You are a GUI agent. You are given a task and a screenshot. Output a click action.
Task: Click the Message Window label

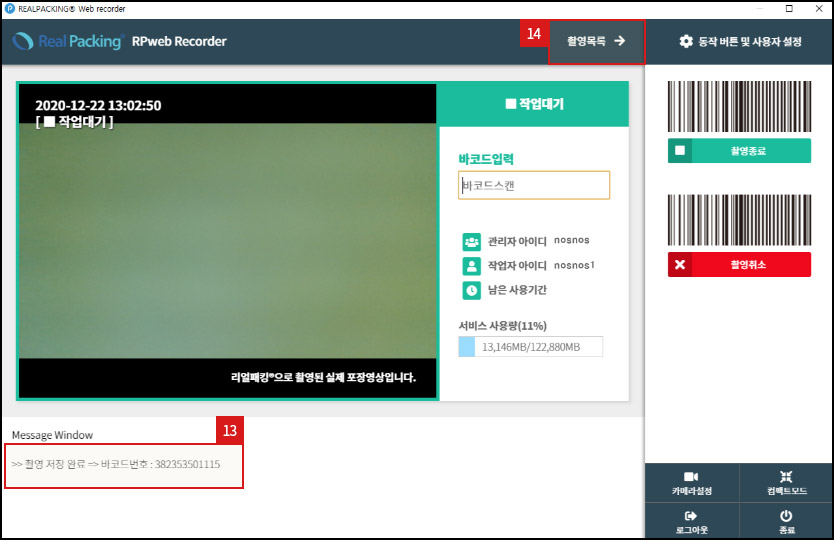(52, 435)
